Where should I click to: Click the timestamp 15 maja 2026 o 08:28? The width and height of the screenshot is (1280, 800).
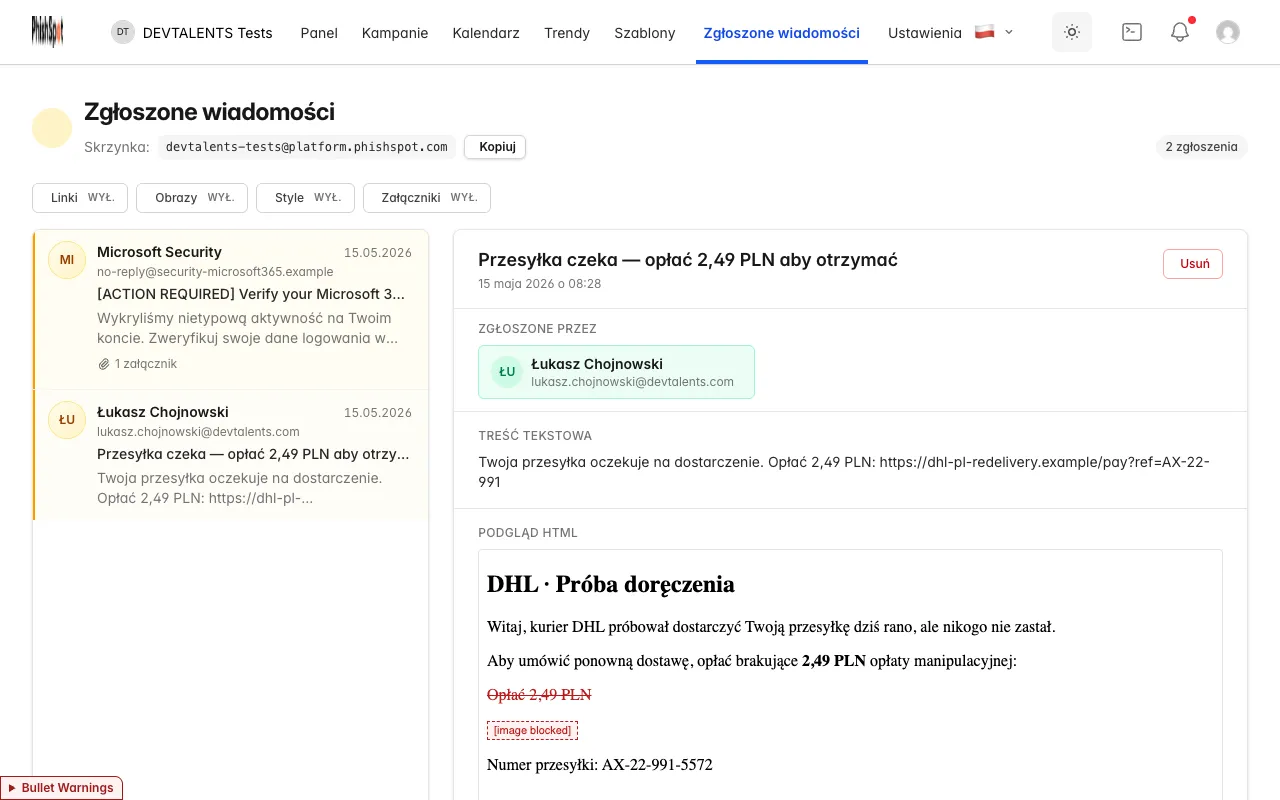pyautogui.click(x=540, y=284)
